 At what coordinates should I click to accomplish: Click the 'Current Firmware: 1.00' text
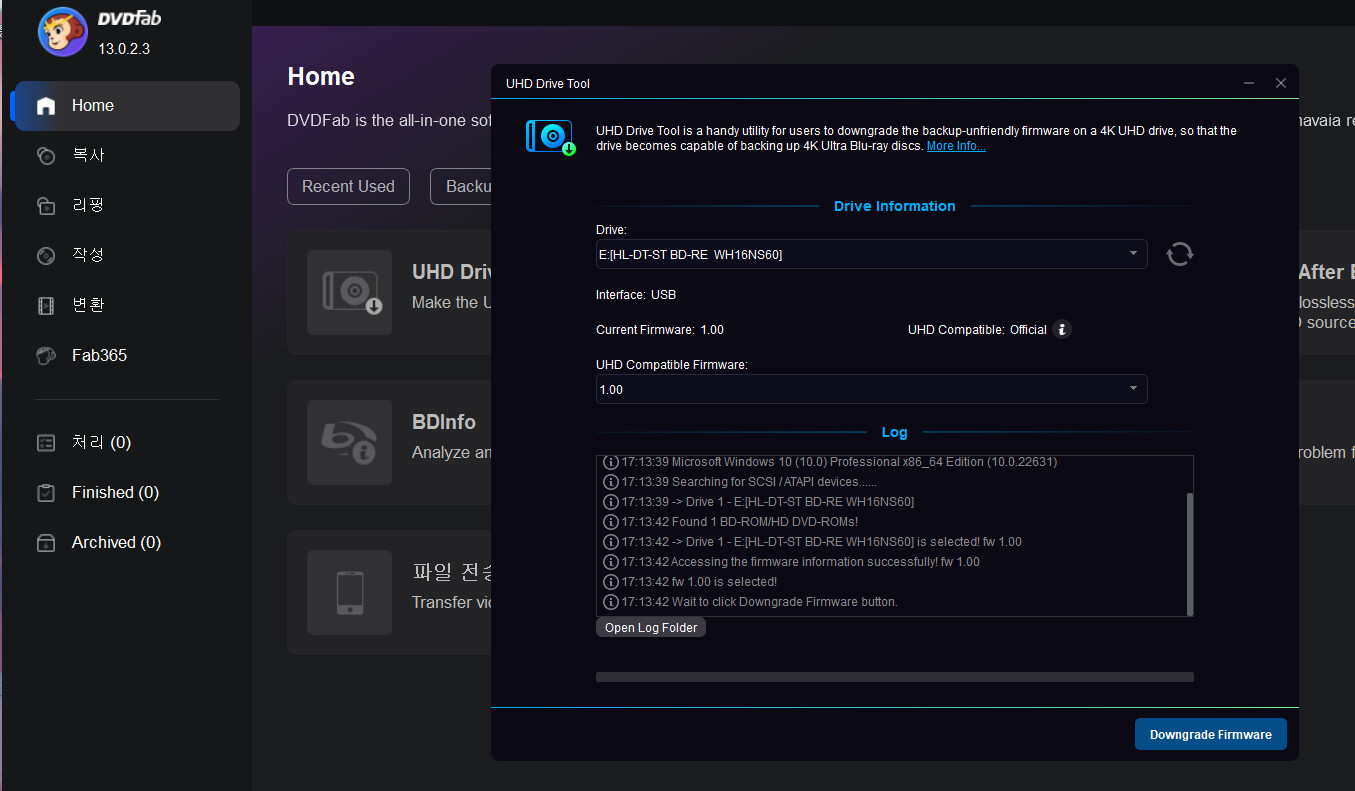pos(660,329)
